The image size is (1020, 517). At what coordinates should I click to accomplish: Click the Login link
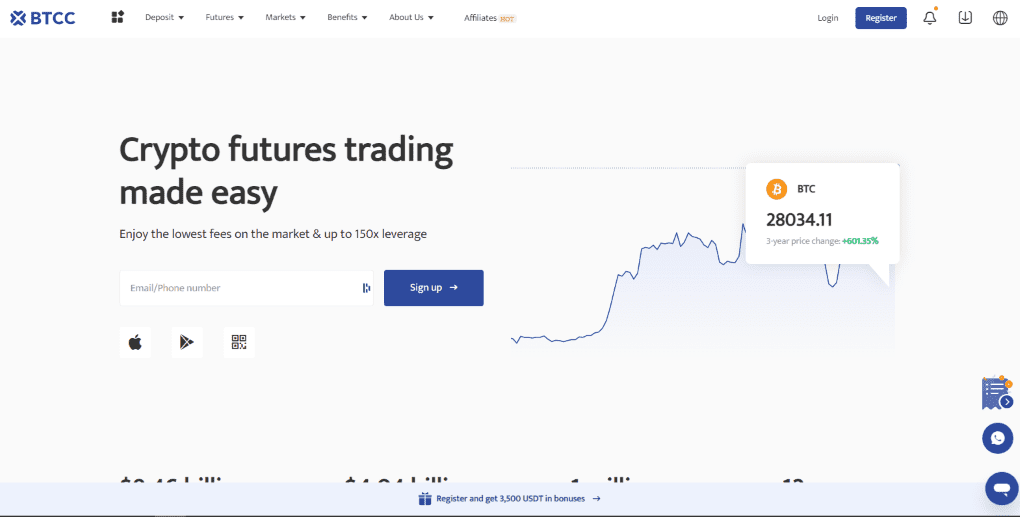828,18
